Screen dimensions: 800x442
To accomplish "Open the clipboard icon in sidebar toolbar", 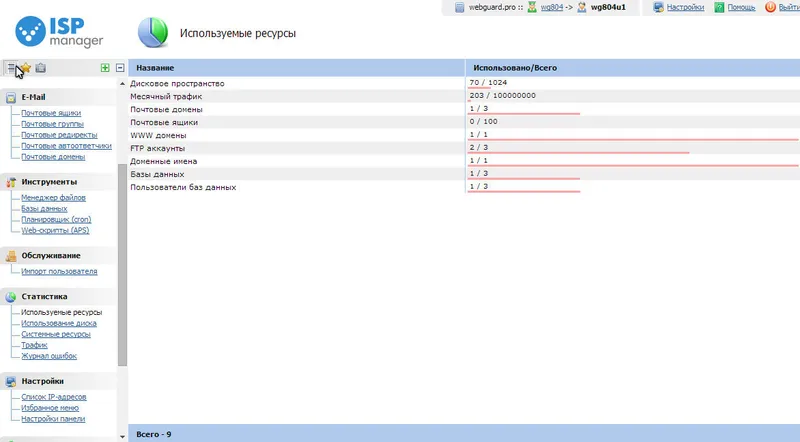I will (41, 67).
